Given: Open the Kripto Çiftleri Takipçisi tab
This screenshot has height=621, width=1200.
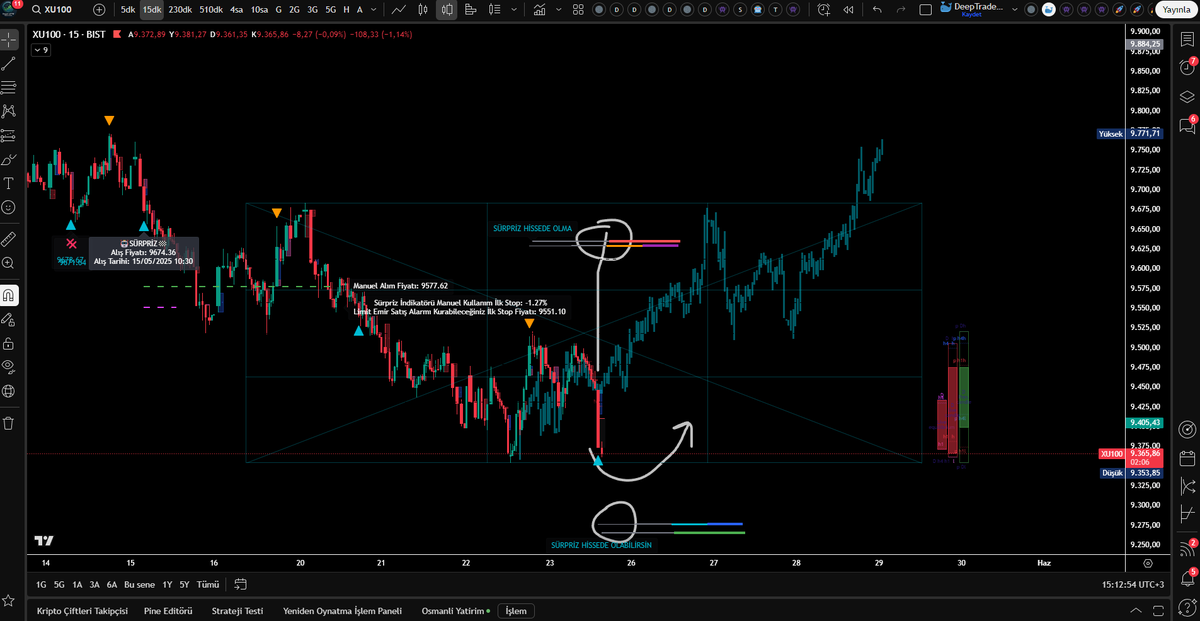Looking at the screenshot, I should (x=82, y=610).
